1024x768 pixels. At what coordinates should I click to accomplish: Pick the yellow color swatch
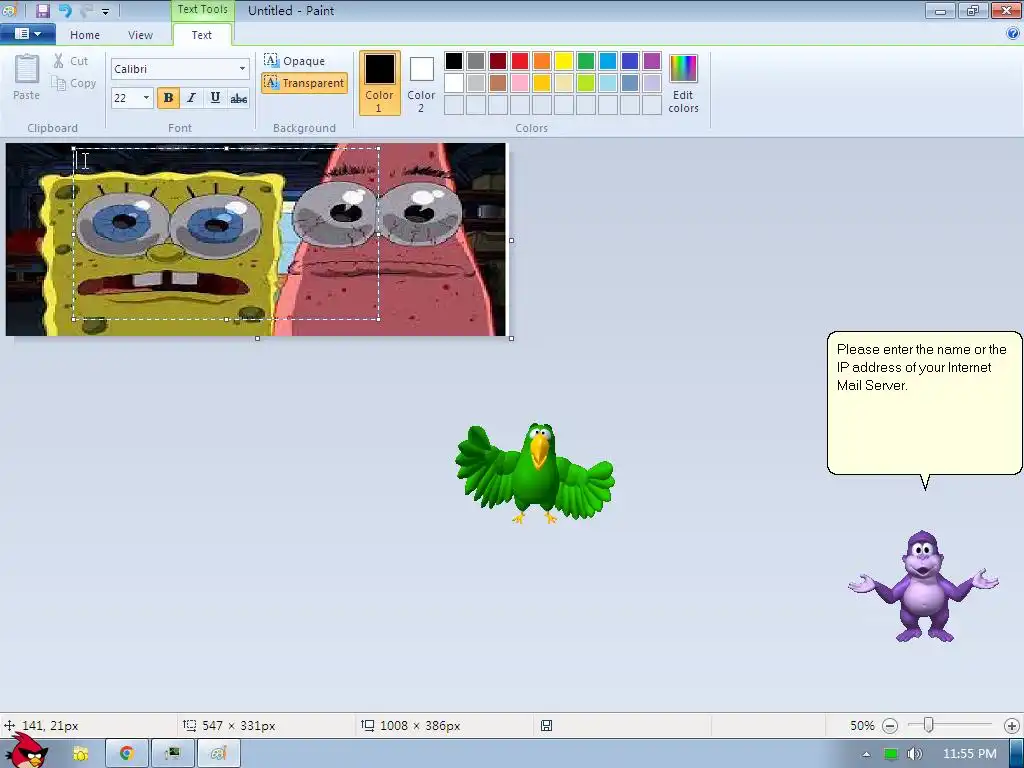click(x=564, y=61)
